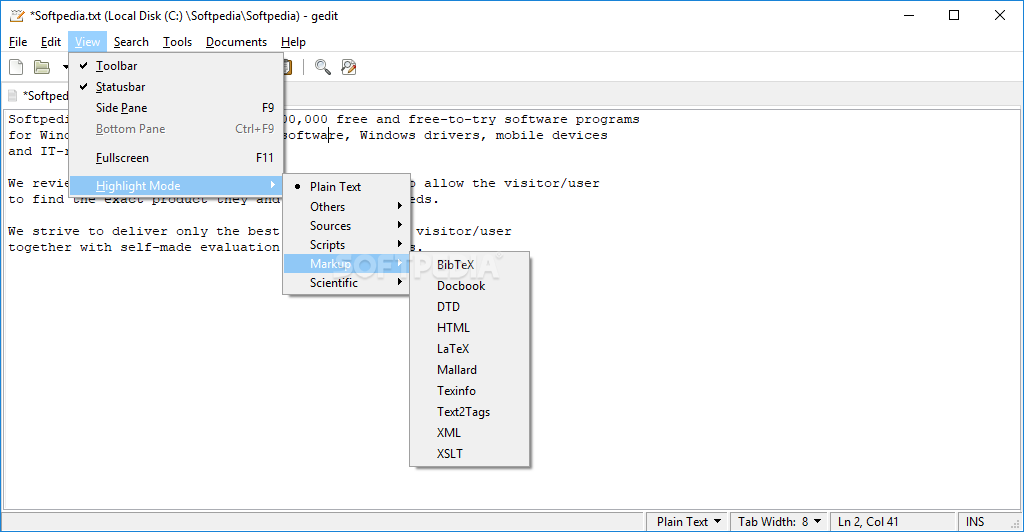
Task: Click 'free-to-try' in the editor text
Action: tap(452, 119)
